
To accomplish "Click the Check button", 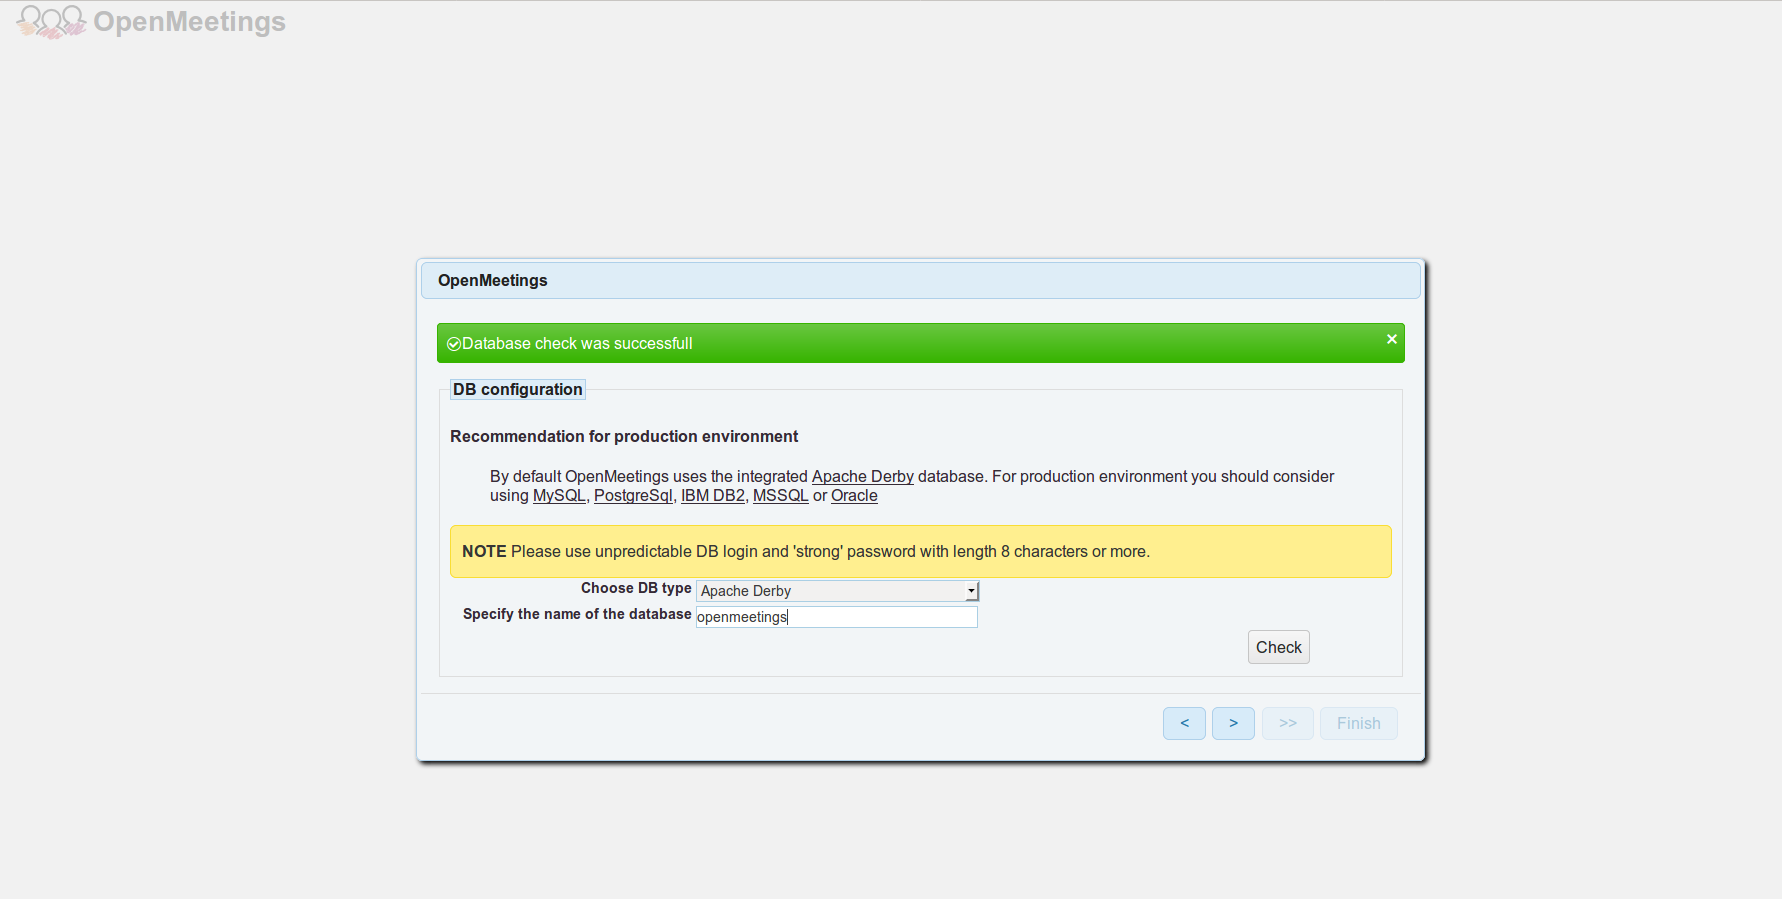I will (1278, 647).
